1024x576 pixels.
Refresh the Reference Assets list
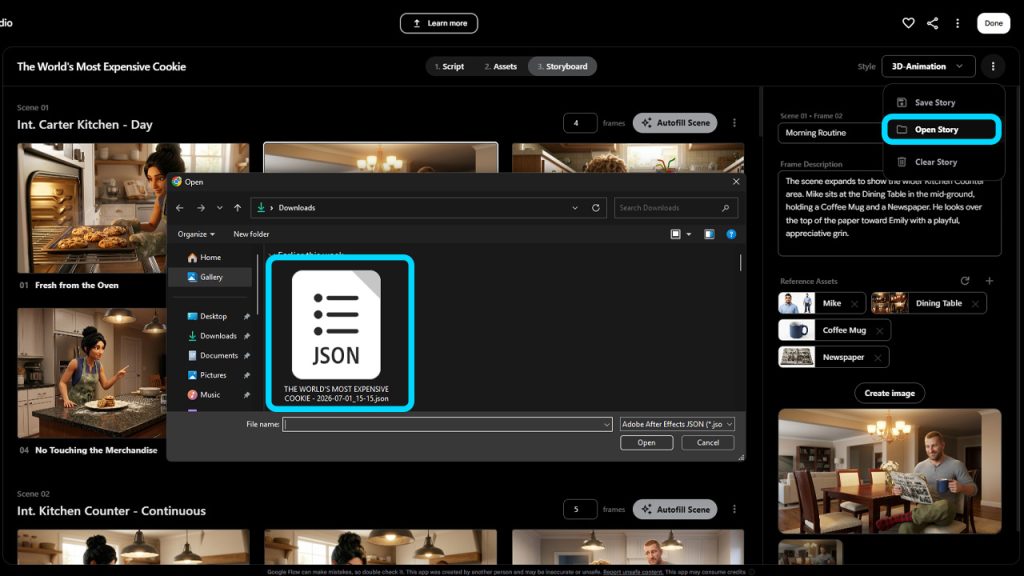[965, 281]
